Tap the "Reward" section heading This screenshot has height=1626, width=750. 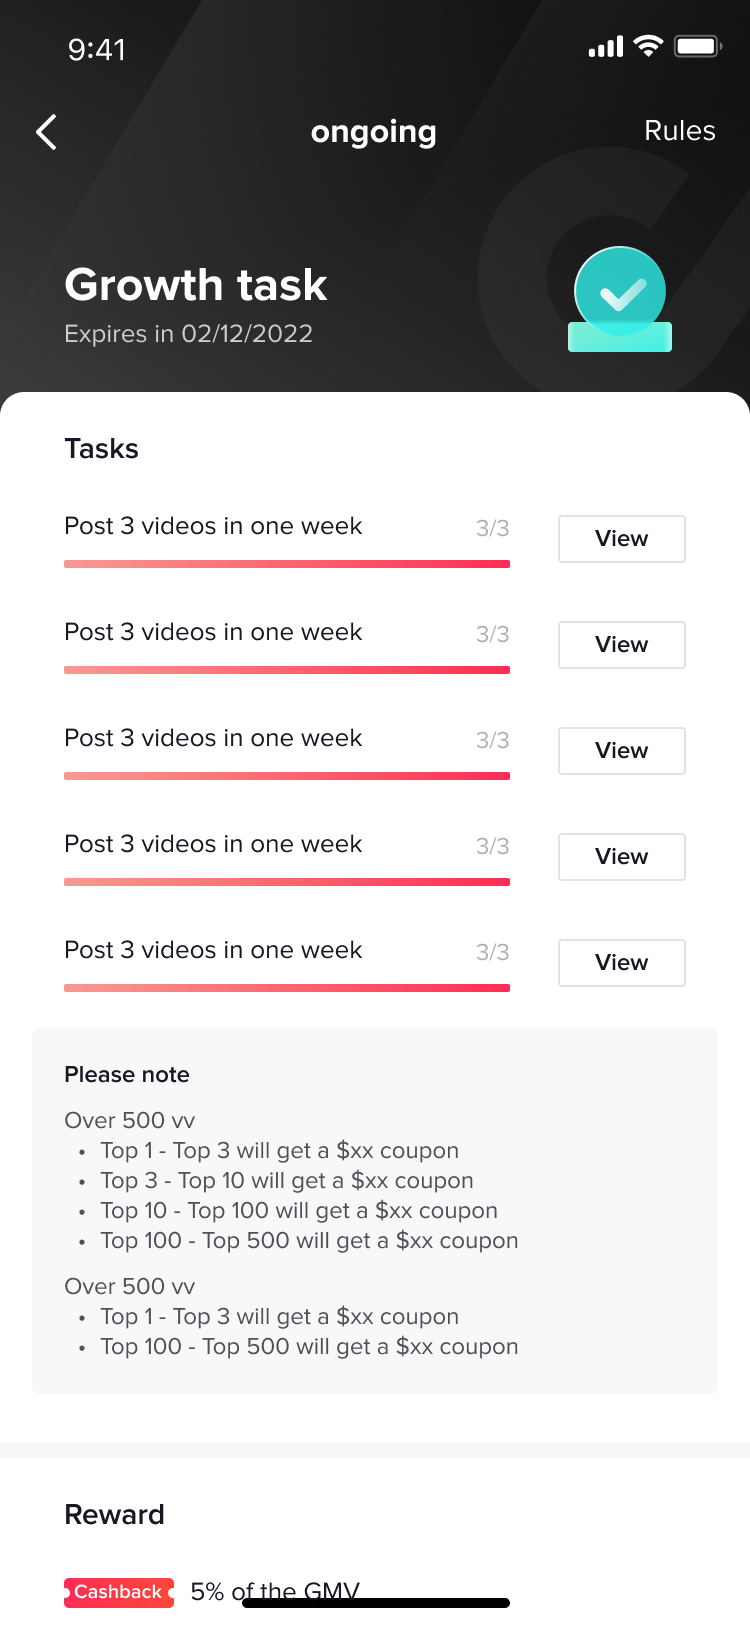114,1514
